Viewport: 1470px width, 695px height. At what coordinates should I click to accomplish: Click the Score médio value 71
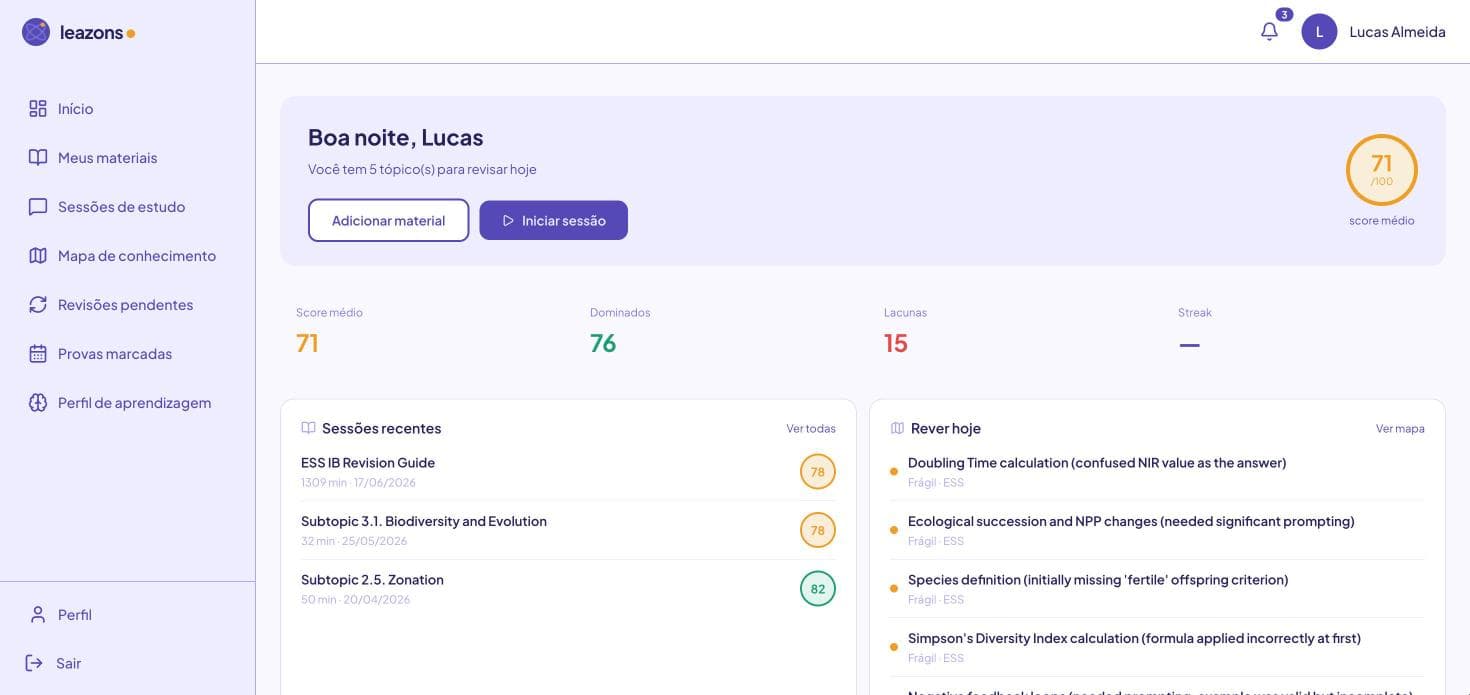[x=307, y=343]
